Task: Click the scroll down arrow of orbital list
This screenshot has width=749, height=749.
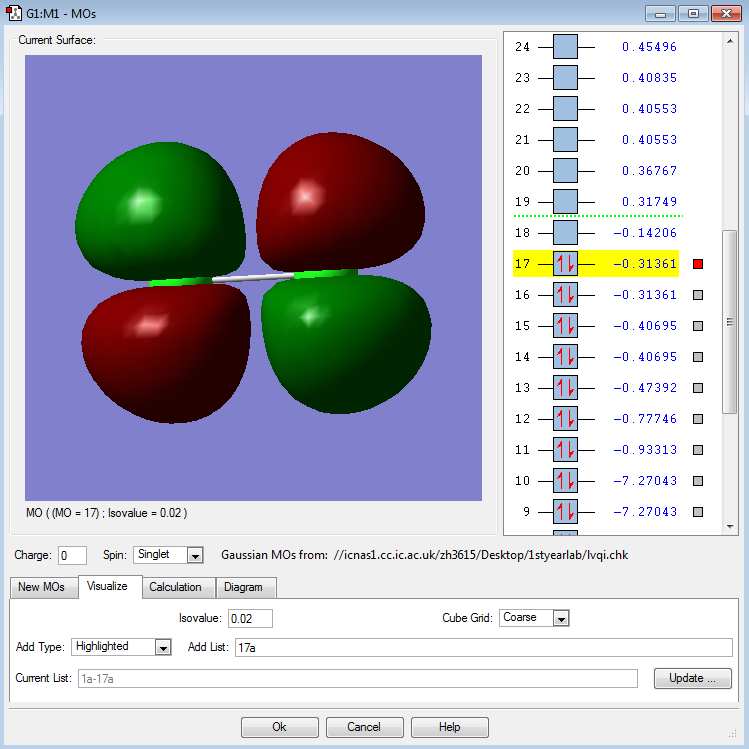Action: tap(730, 526)
